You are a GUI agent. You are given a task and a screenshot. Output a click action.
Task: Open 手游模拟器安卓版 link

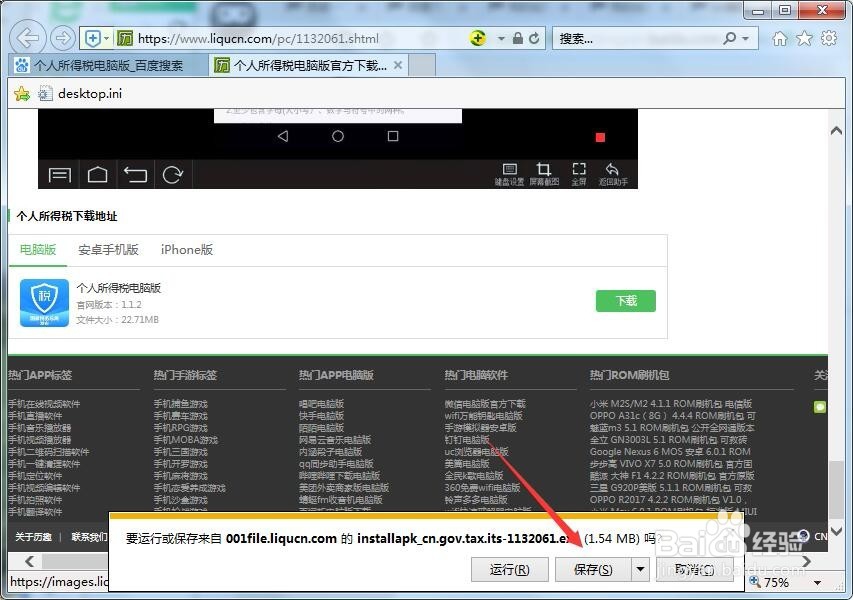coord(480,428)
